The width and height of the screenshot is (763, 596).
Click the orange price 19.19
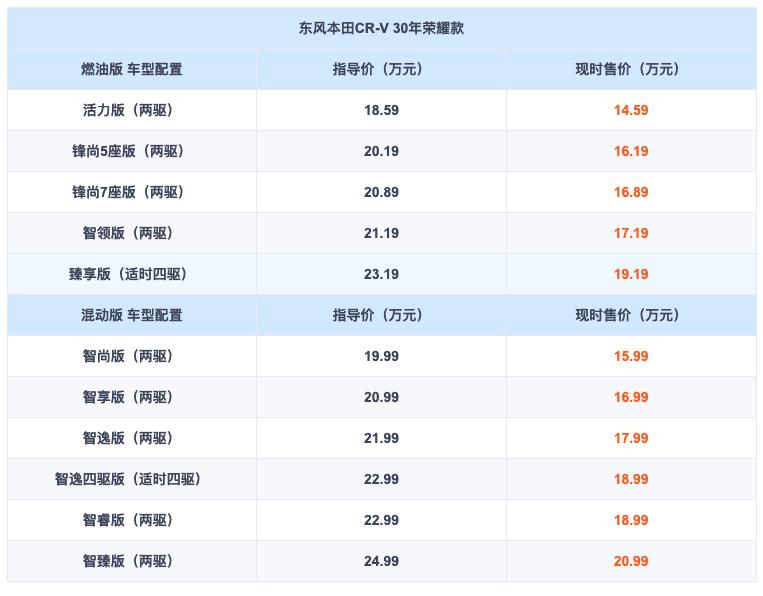point(631,274)
